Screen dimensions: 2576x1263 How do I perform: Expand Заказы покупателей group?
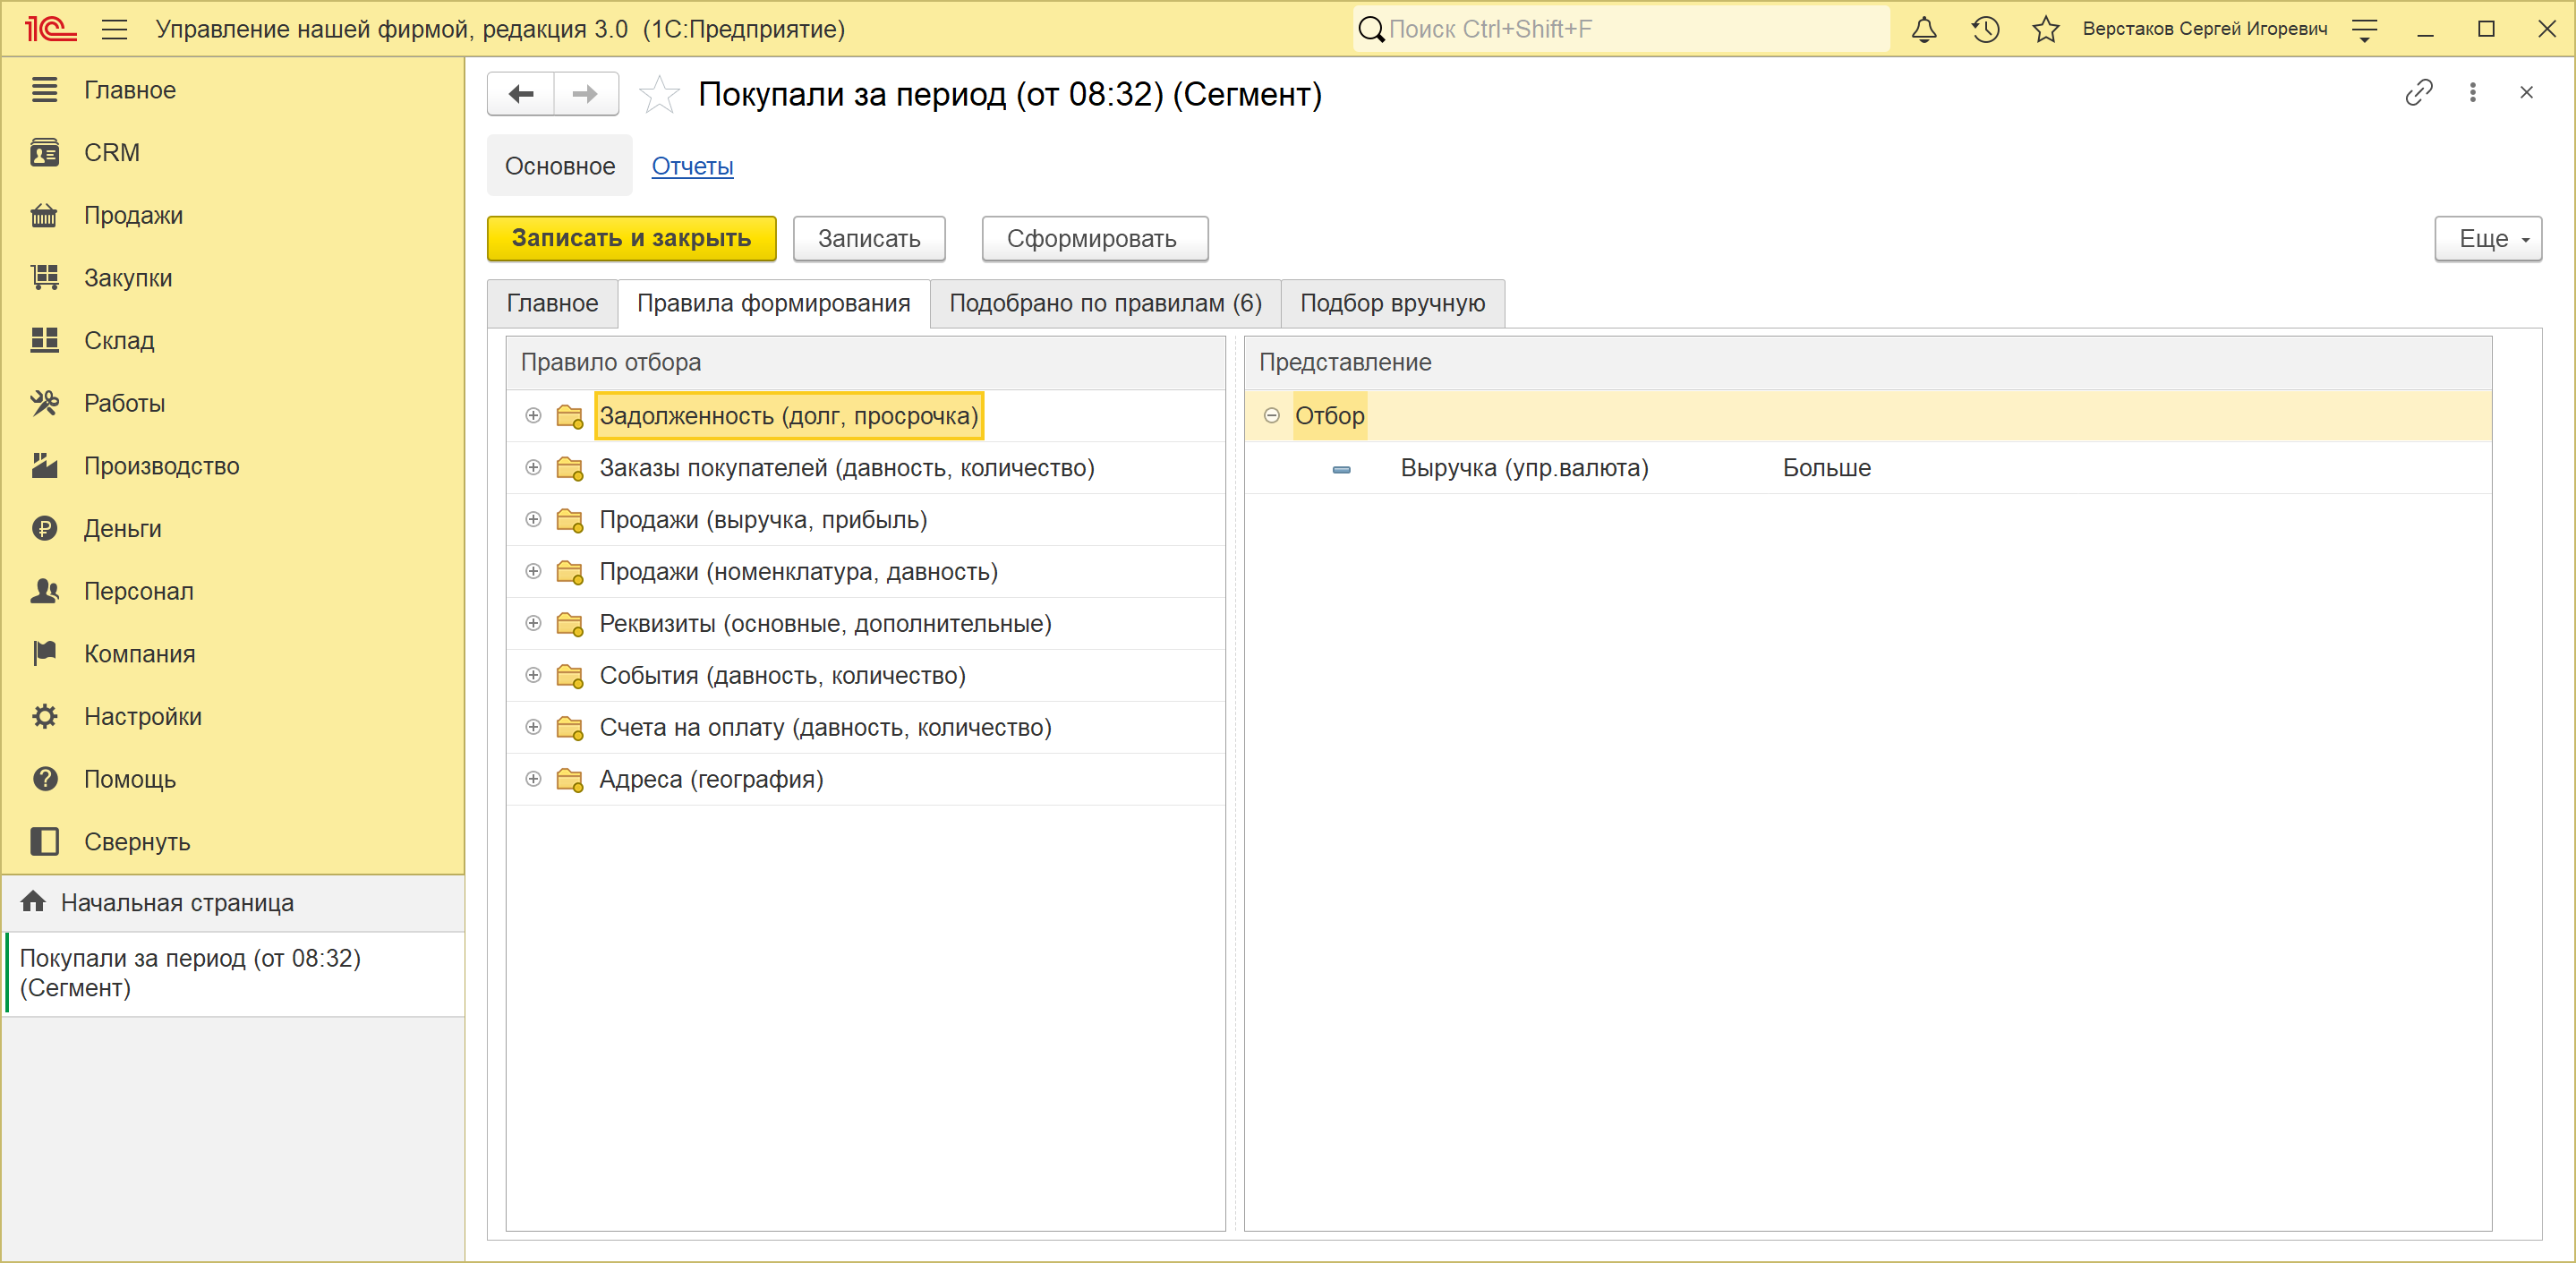tap(533, 468)
